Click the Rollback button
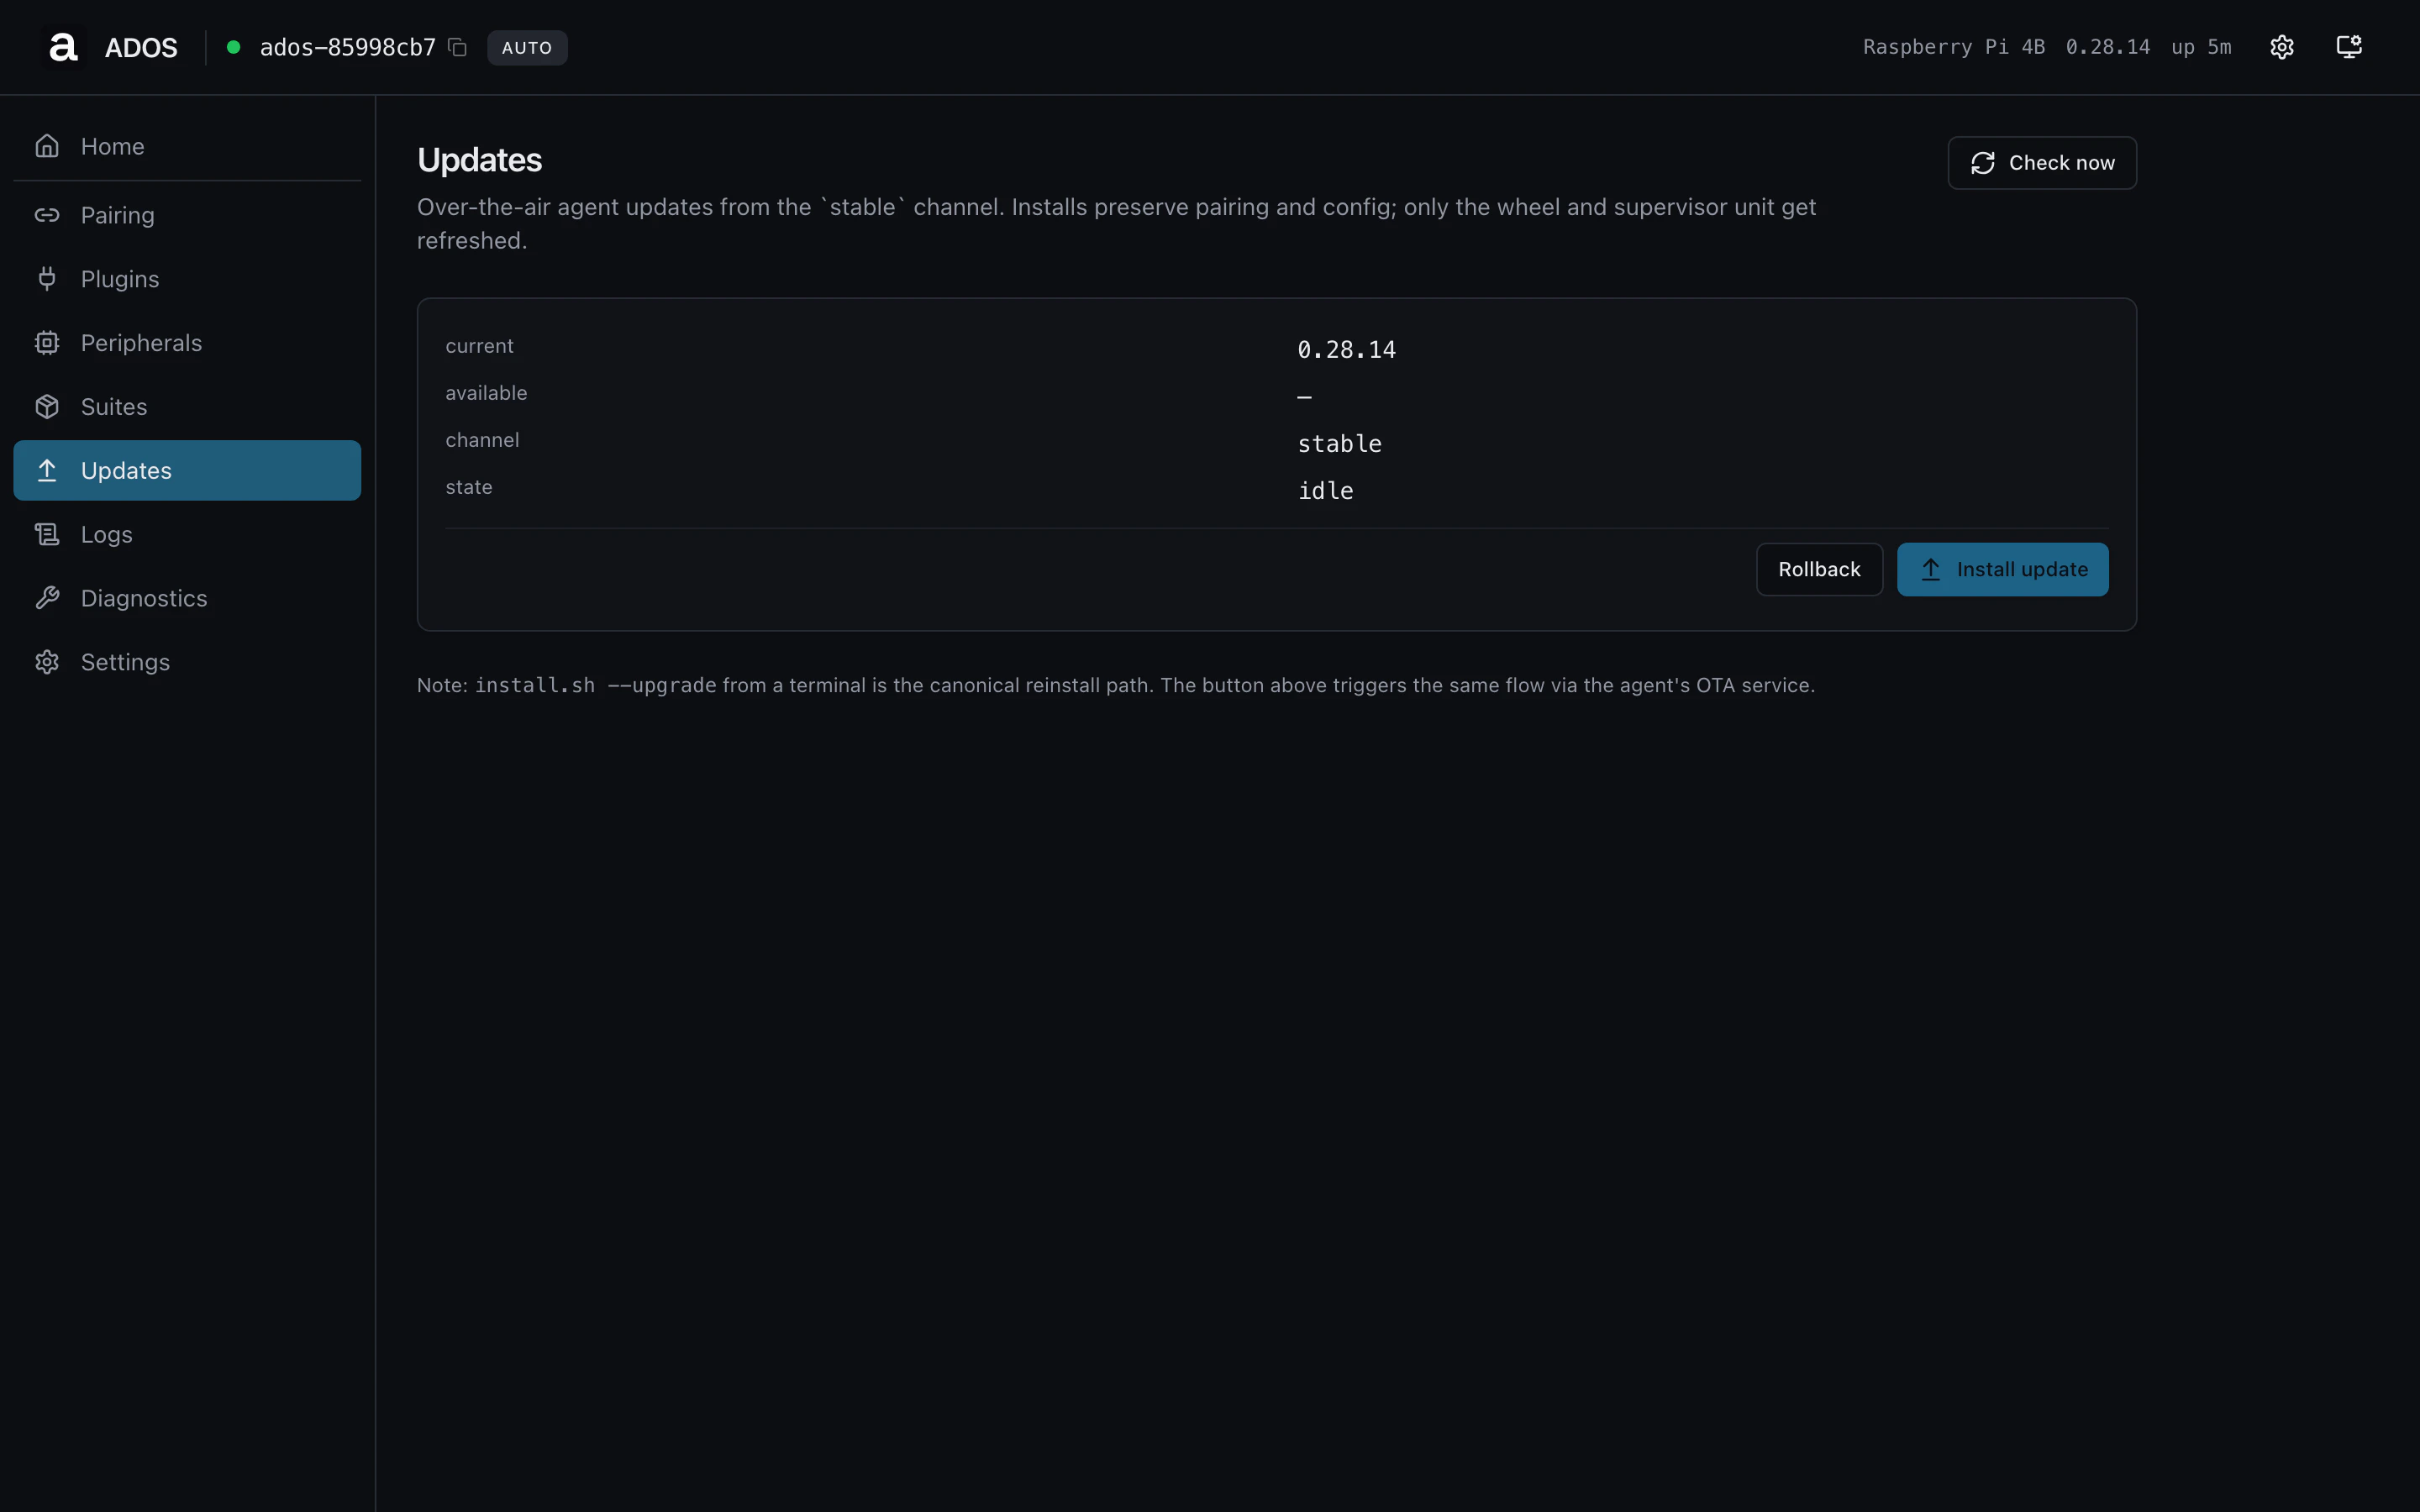 point(1819,569)
